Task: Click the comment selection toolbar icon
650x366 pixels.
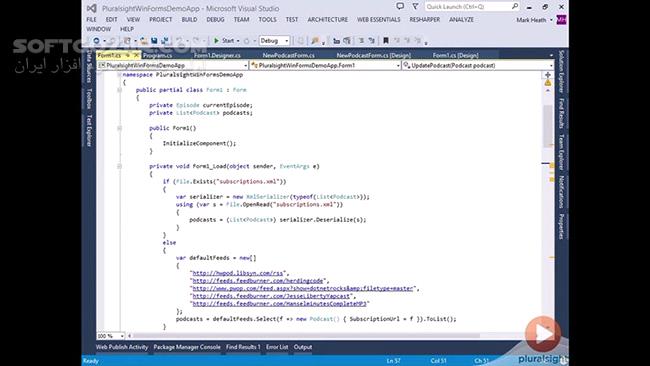Action: tap(361, 41)
